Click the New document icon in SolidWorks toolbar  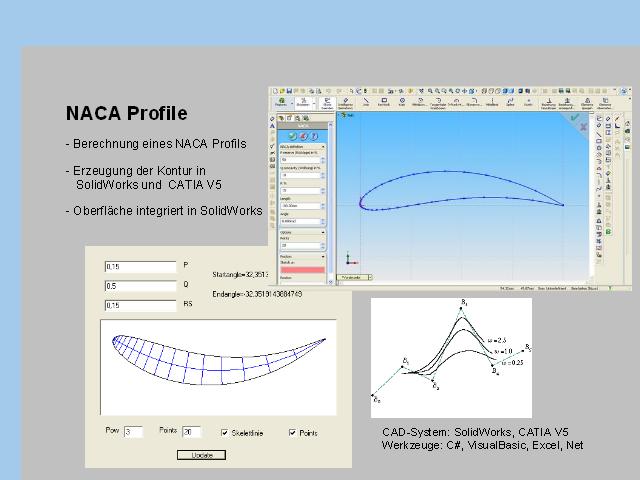point(275,91)
